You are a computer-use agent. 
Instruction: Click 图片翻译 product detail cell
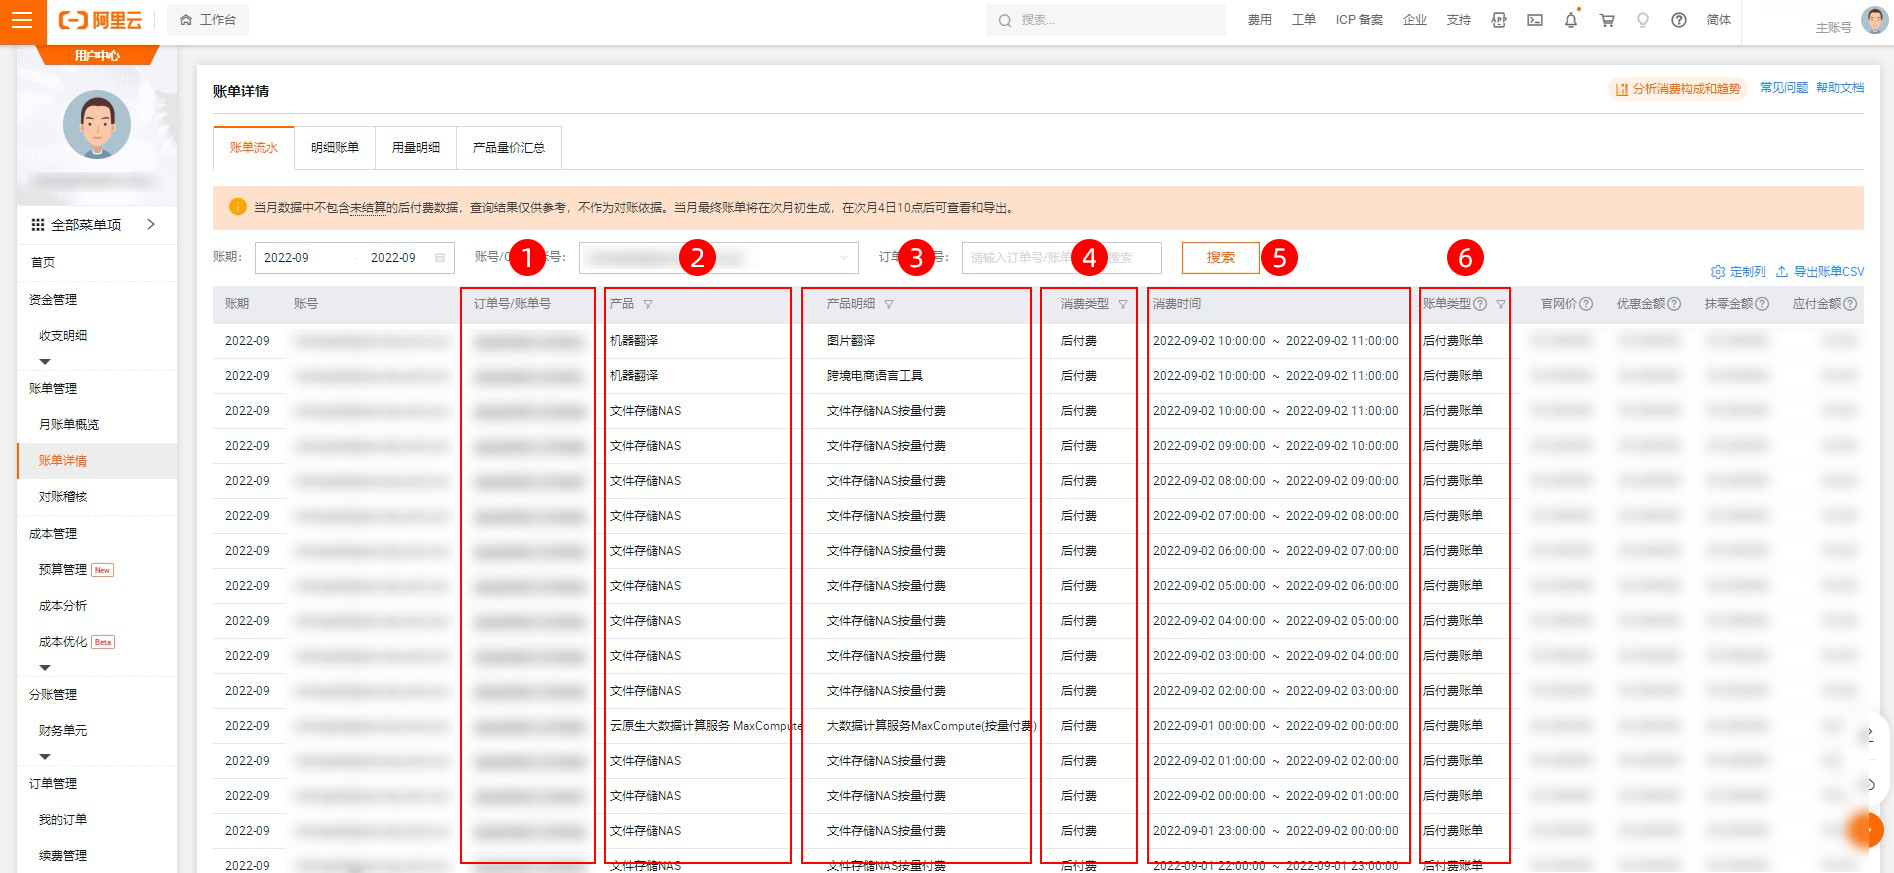click(x=851, y=341)
